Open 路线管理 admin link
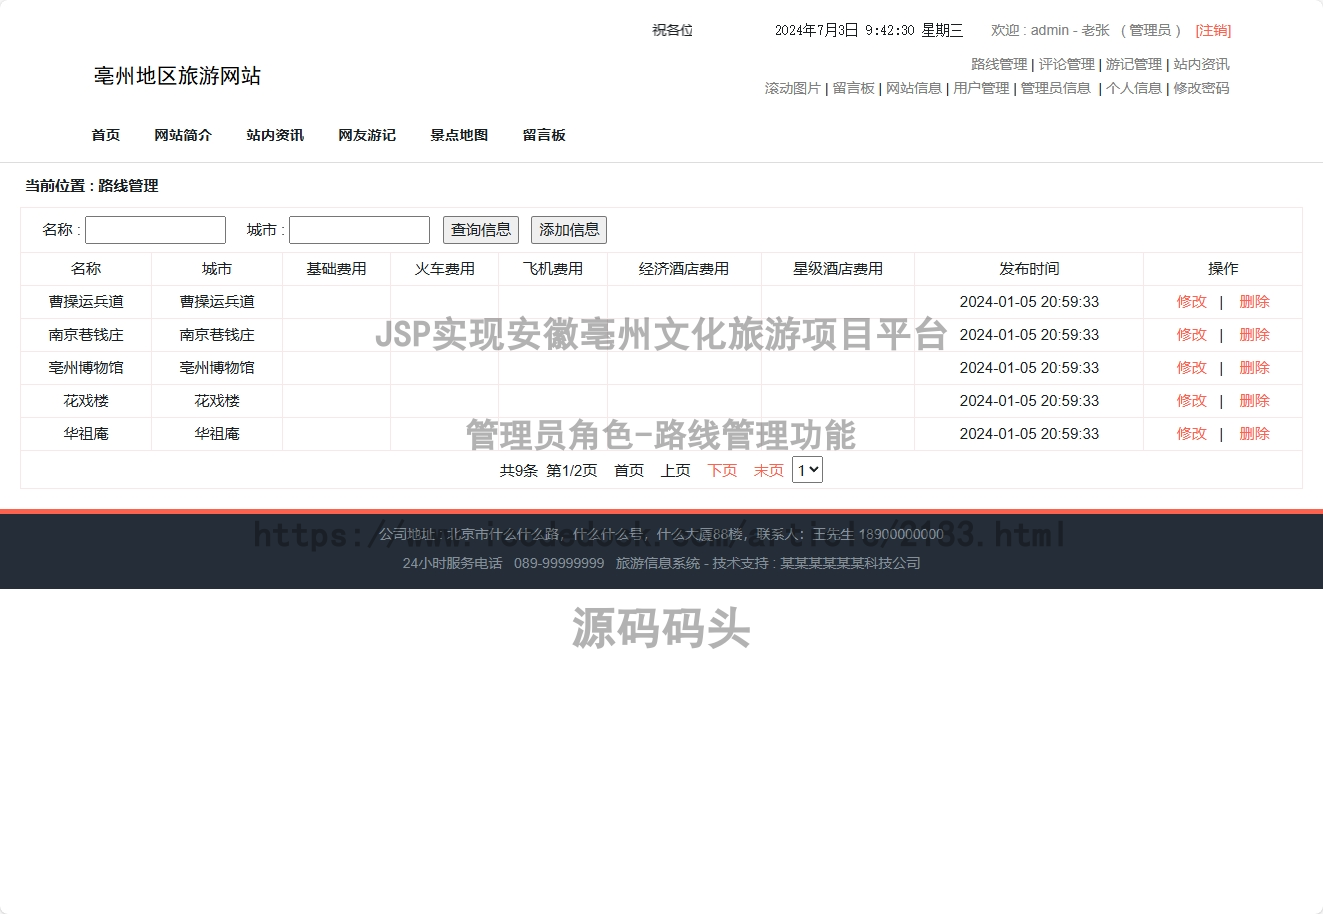The image size is (1323, 914). (999, 64)
